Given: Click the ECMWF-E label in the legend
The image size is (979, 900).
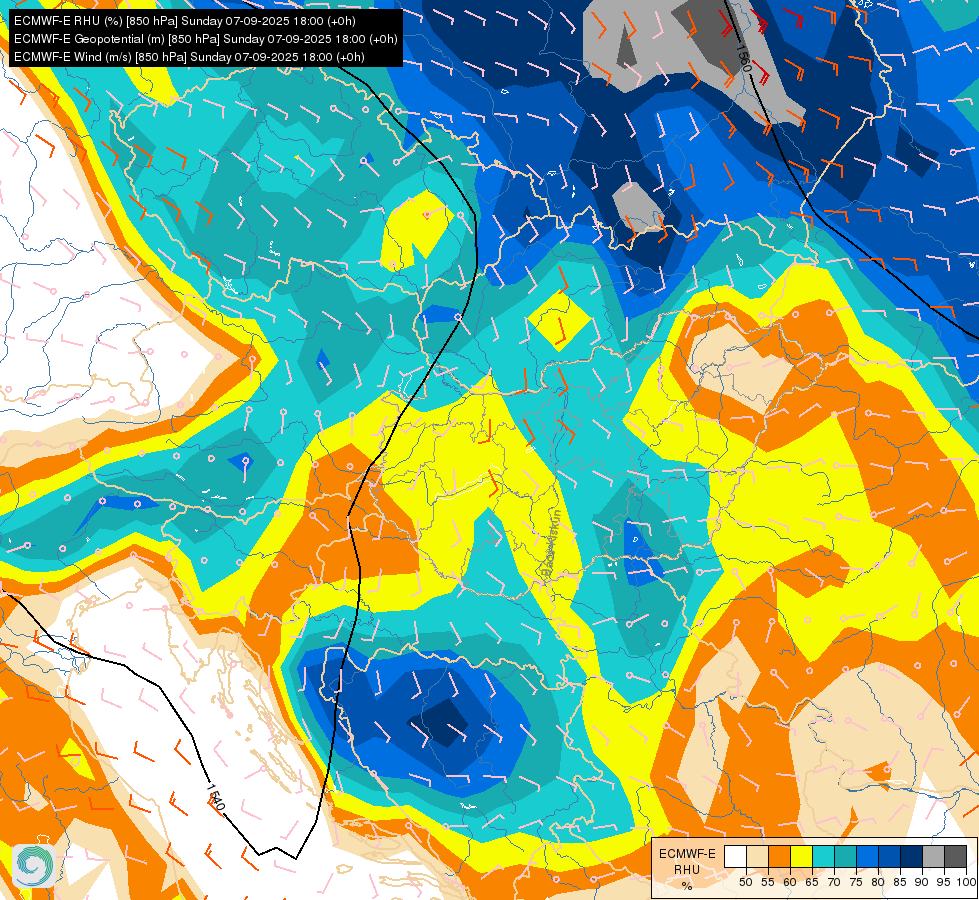Looking at the screenshot, I should click(x=687, y=854).
